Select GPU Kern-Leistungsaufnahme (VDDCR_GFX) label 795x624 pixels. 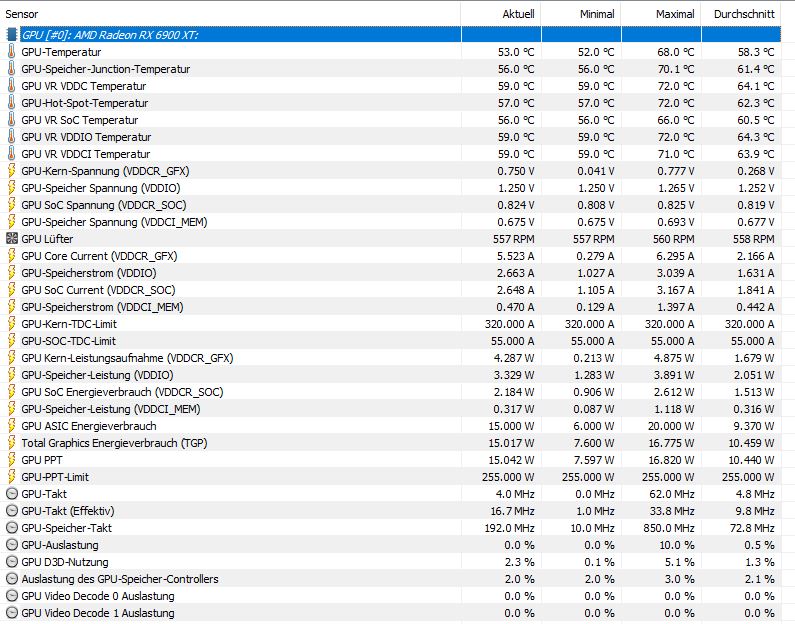(x=127, y=358)
